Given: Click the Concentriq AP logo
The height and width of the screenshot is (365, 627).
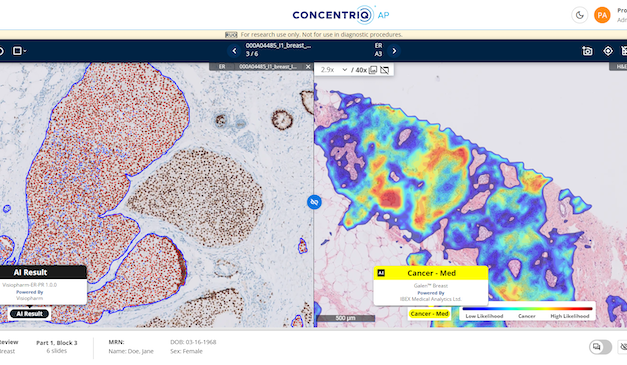Looking at the screenshot, I should [341, 15].
